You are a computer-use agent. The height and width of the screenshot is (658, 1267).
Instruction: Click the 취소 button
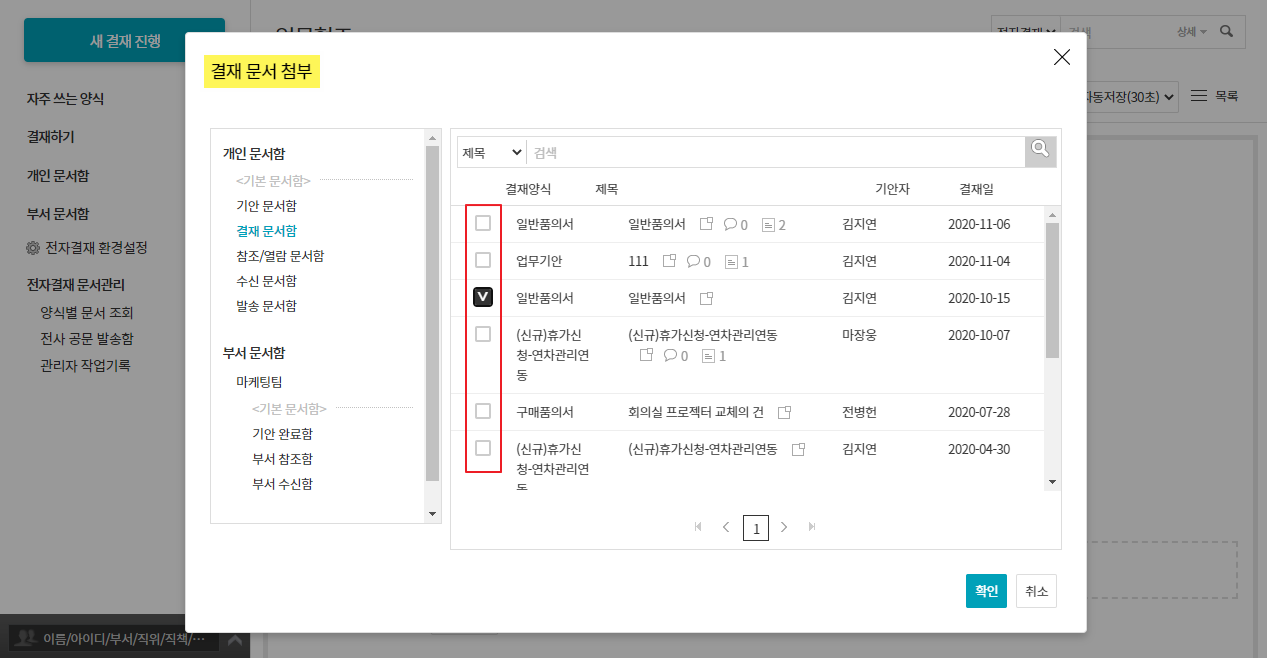[x=1036, y=591]
